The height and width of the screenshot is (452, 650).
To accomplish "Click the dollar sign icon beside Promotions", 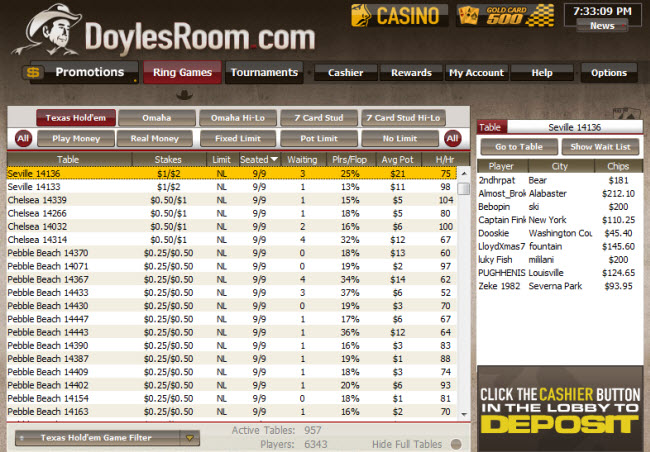I will click(x=33, y=73).
